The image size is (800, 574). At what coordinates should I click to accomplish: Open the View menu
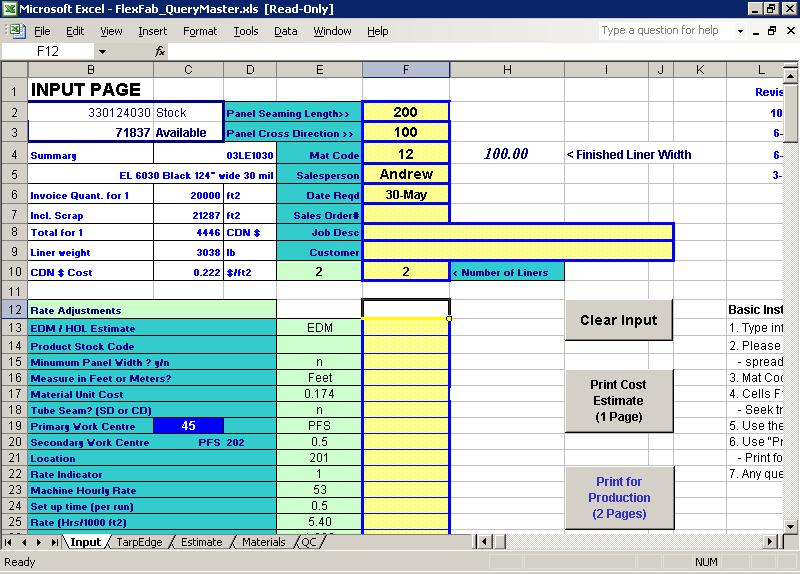coord(111,31)
